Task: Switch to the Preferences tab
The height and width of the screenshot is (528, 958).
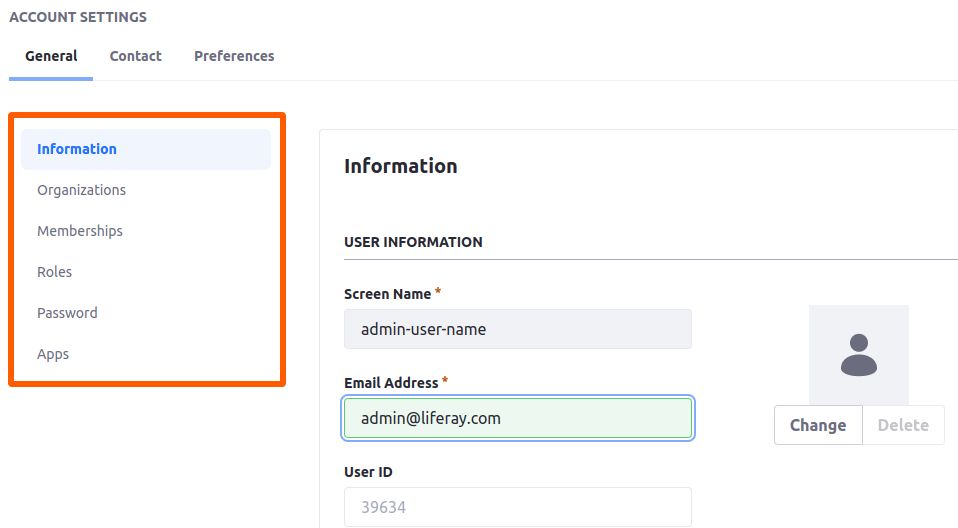Action: (234, 56)
